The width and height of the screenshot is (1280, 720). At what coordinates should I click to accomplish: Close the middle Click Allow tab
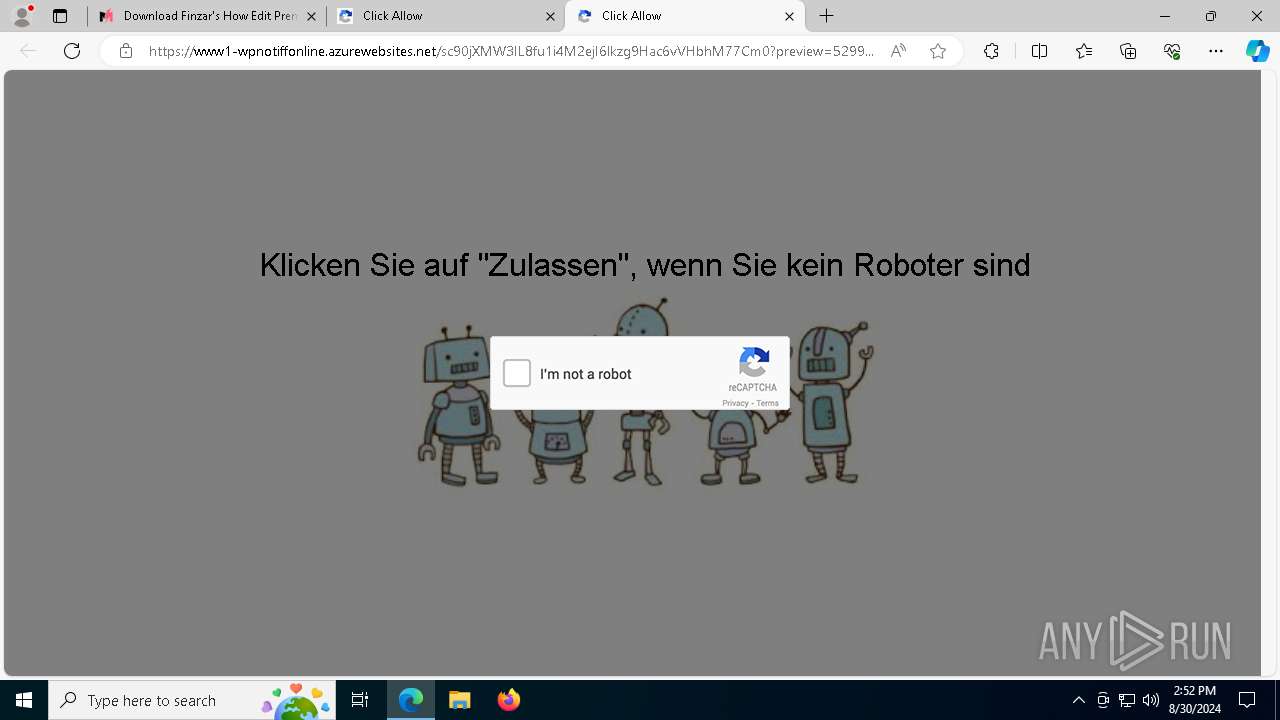point(550,16)
